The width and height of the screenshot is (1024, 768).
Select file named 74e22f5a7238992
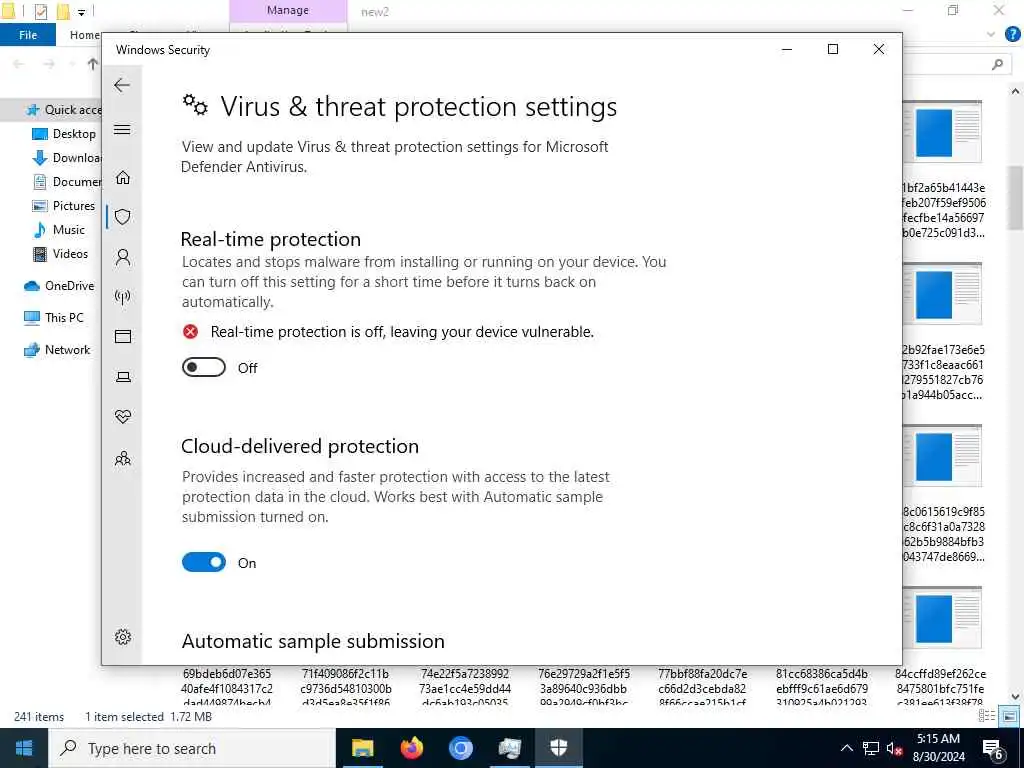(464, 688)
